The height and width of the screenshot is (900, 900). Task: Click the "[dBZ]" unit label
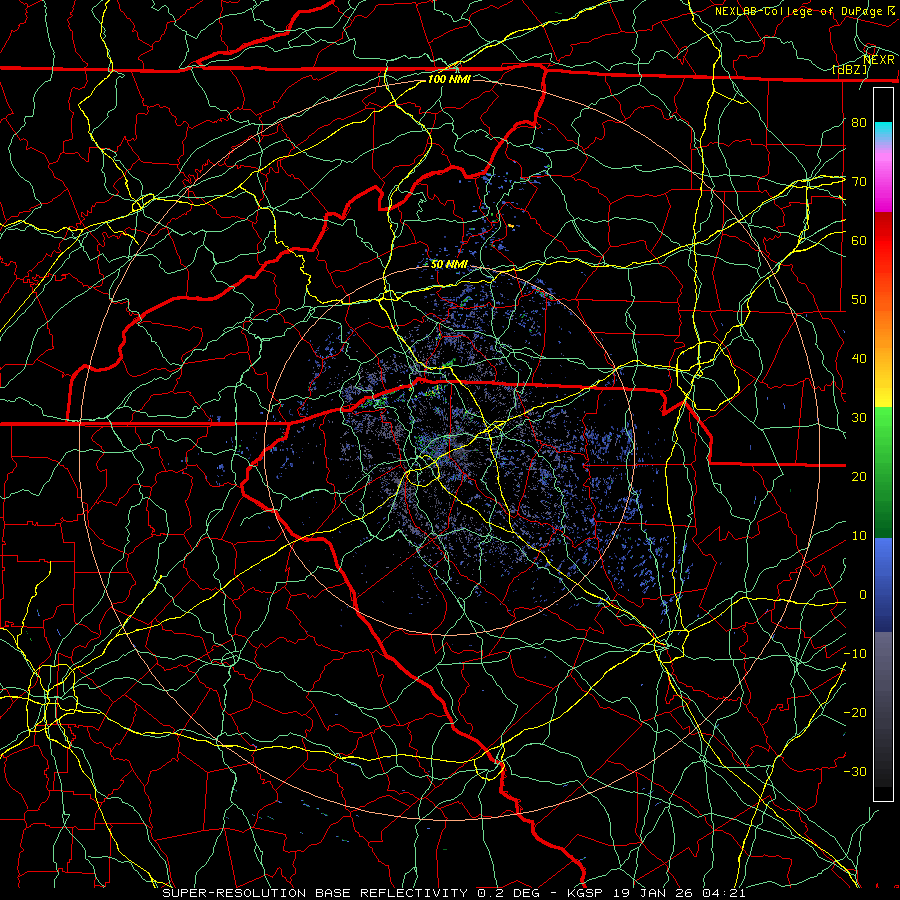coord(850,70)
